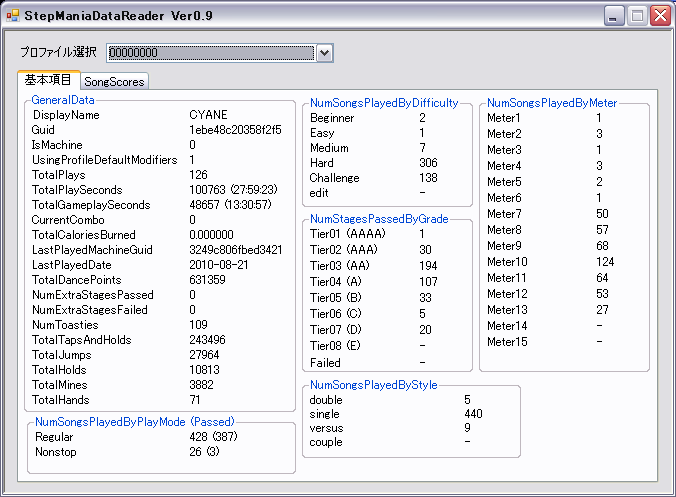Close the StepManiaDataReader window
Image resolution: width=676 pixels, height=497 pixels.
660,16
